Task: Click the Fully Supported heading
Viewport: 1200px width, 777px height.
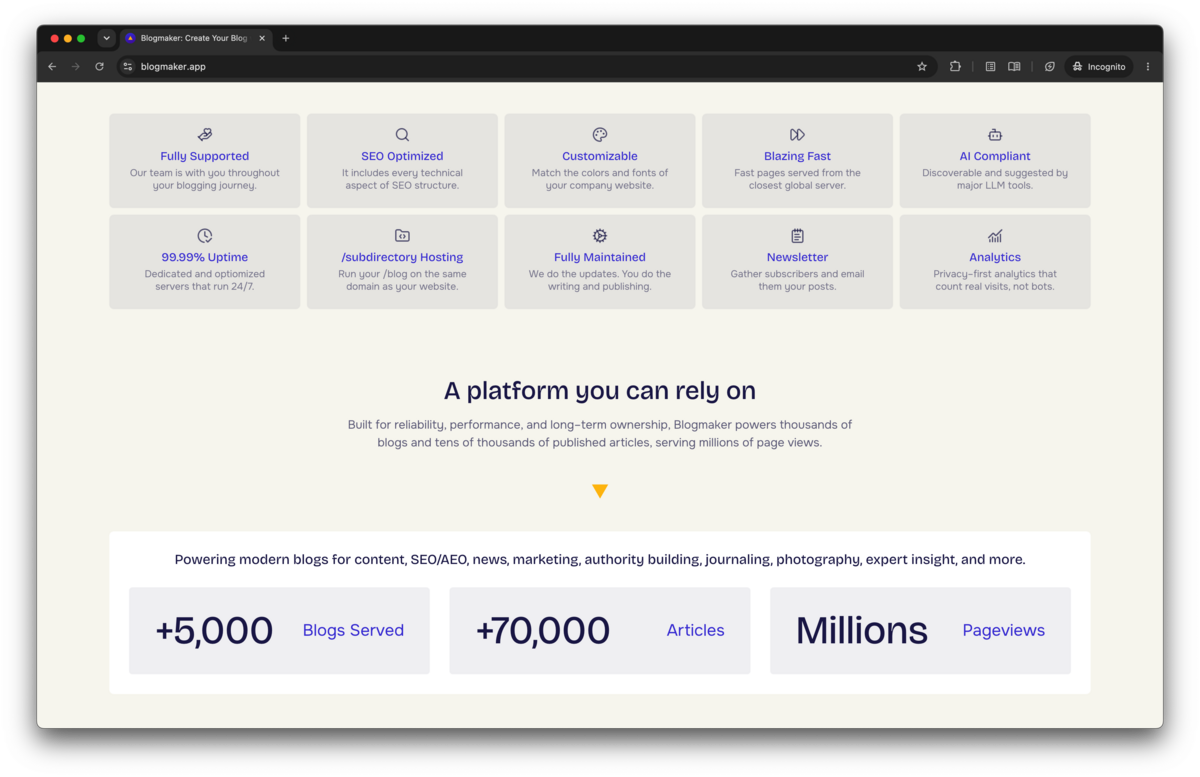Action: [205, 156]
